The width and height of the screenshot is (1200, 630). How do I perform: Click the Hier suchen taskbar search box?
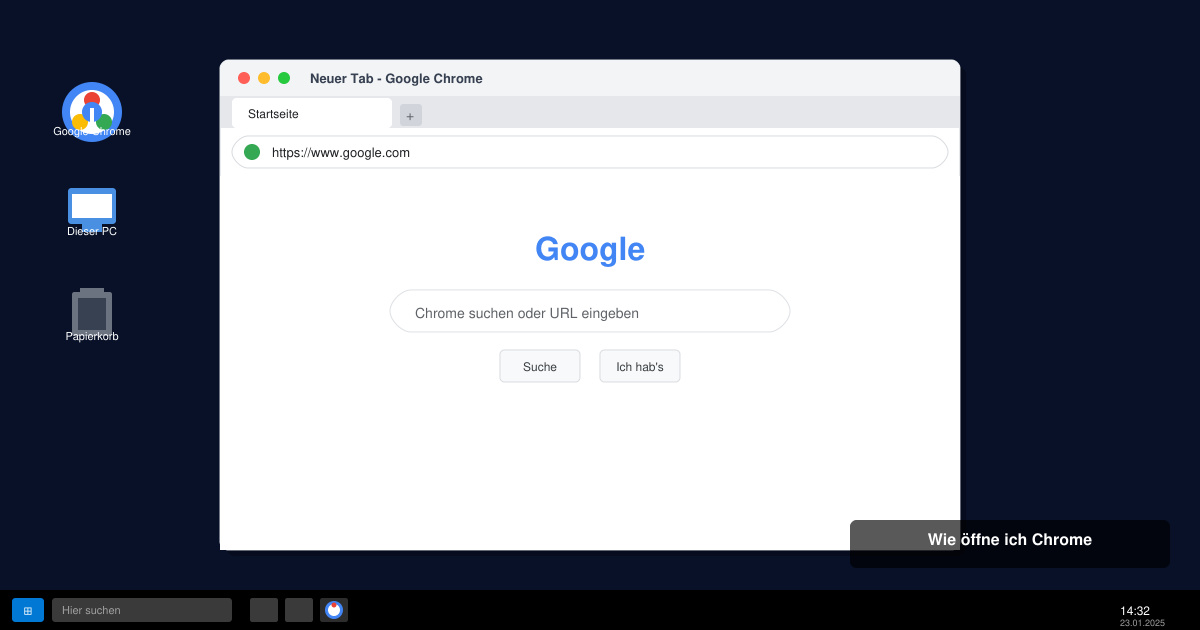tap(142, 610)
